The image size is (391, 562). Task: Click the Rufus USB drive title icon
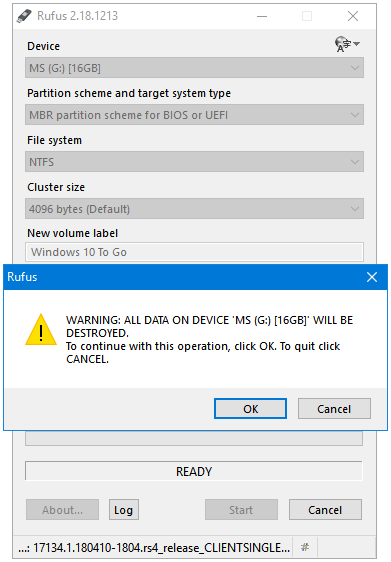[x=24, y=16]
